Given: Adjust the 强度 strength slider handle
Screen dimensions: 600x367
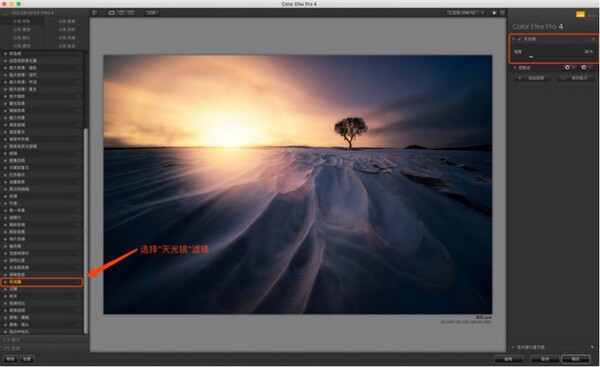Looking at the screenshot, I should [531, 57].
